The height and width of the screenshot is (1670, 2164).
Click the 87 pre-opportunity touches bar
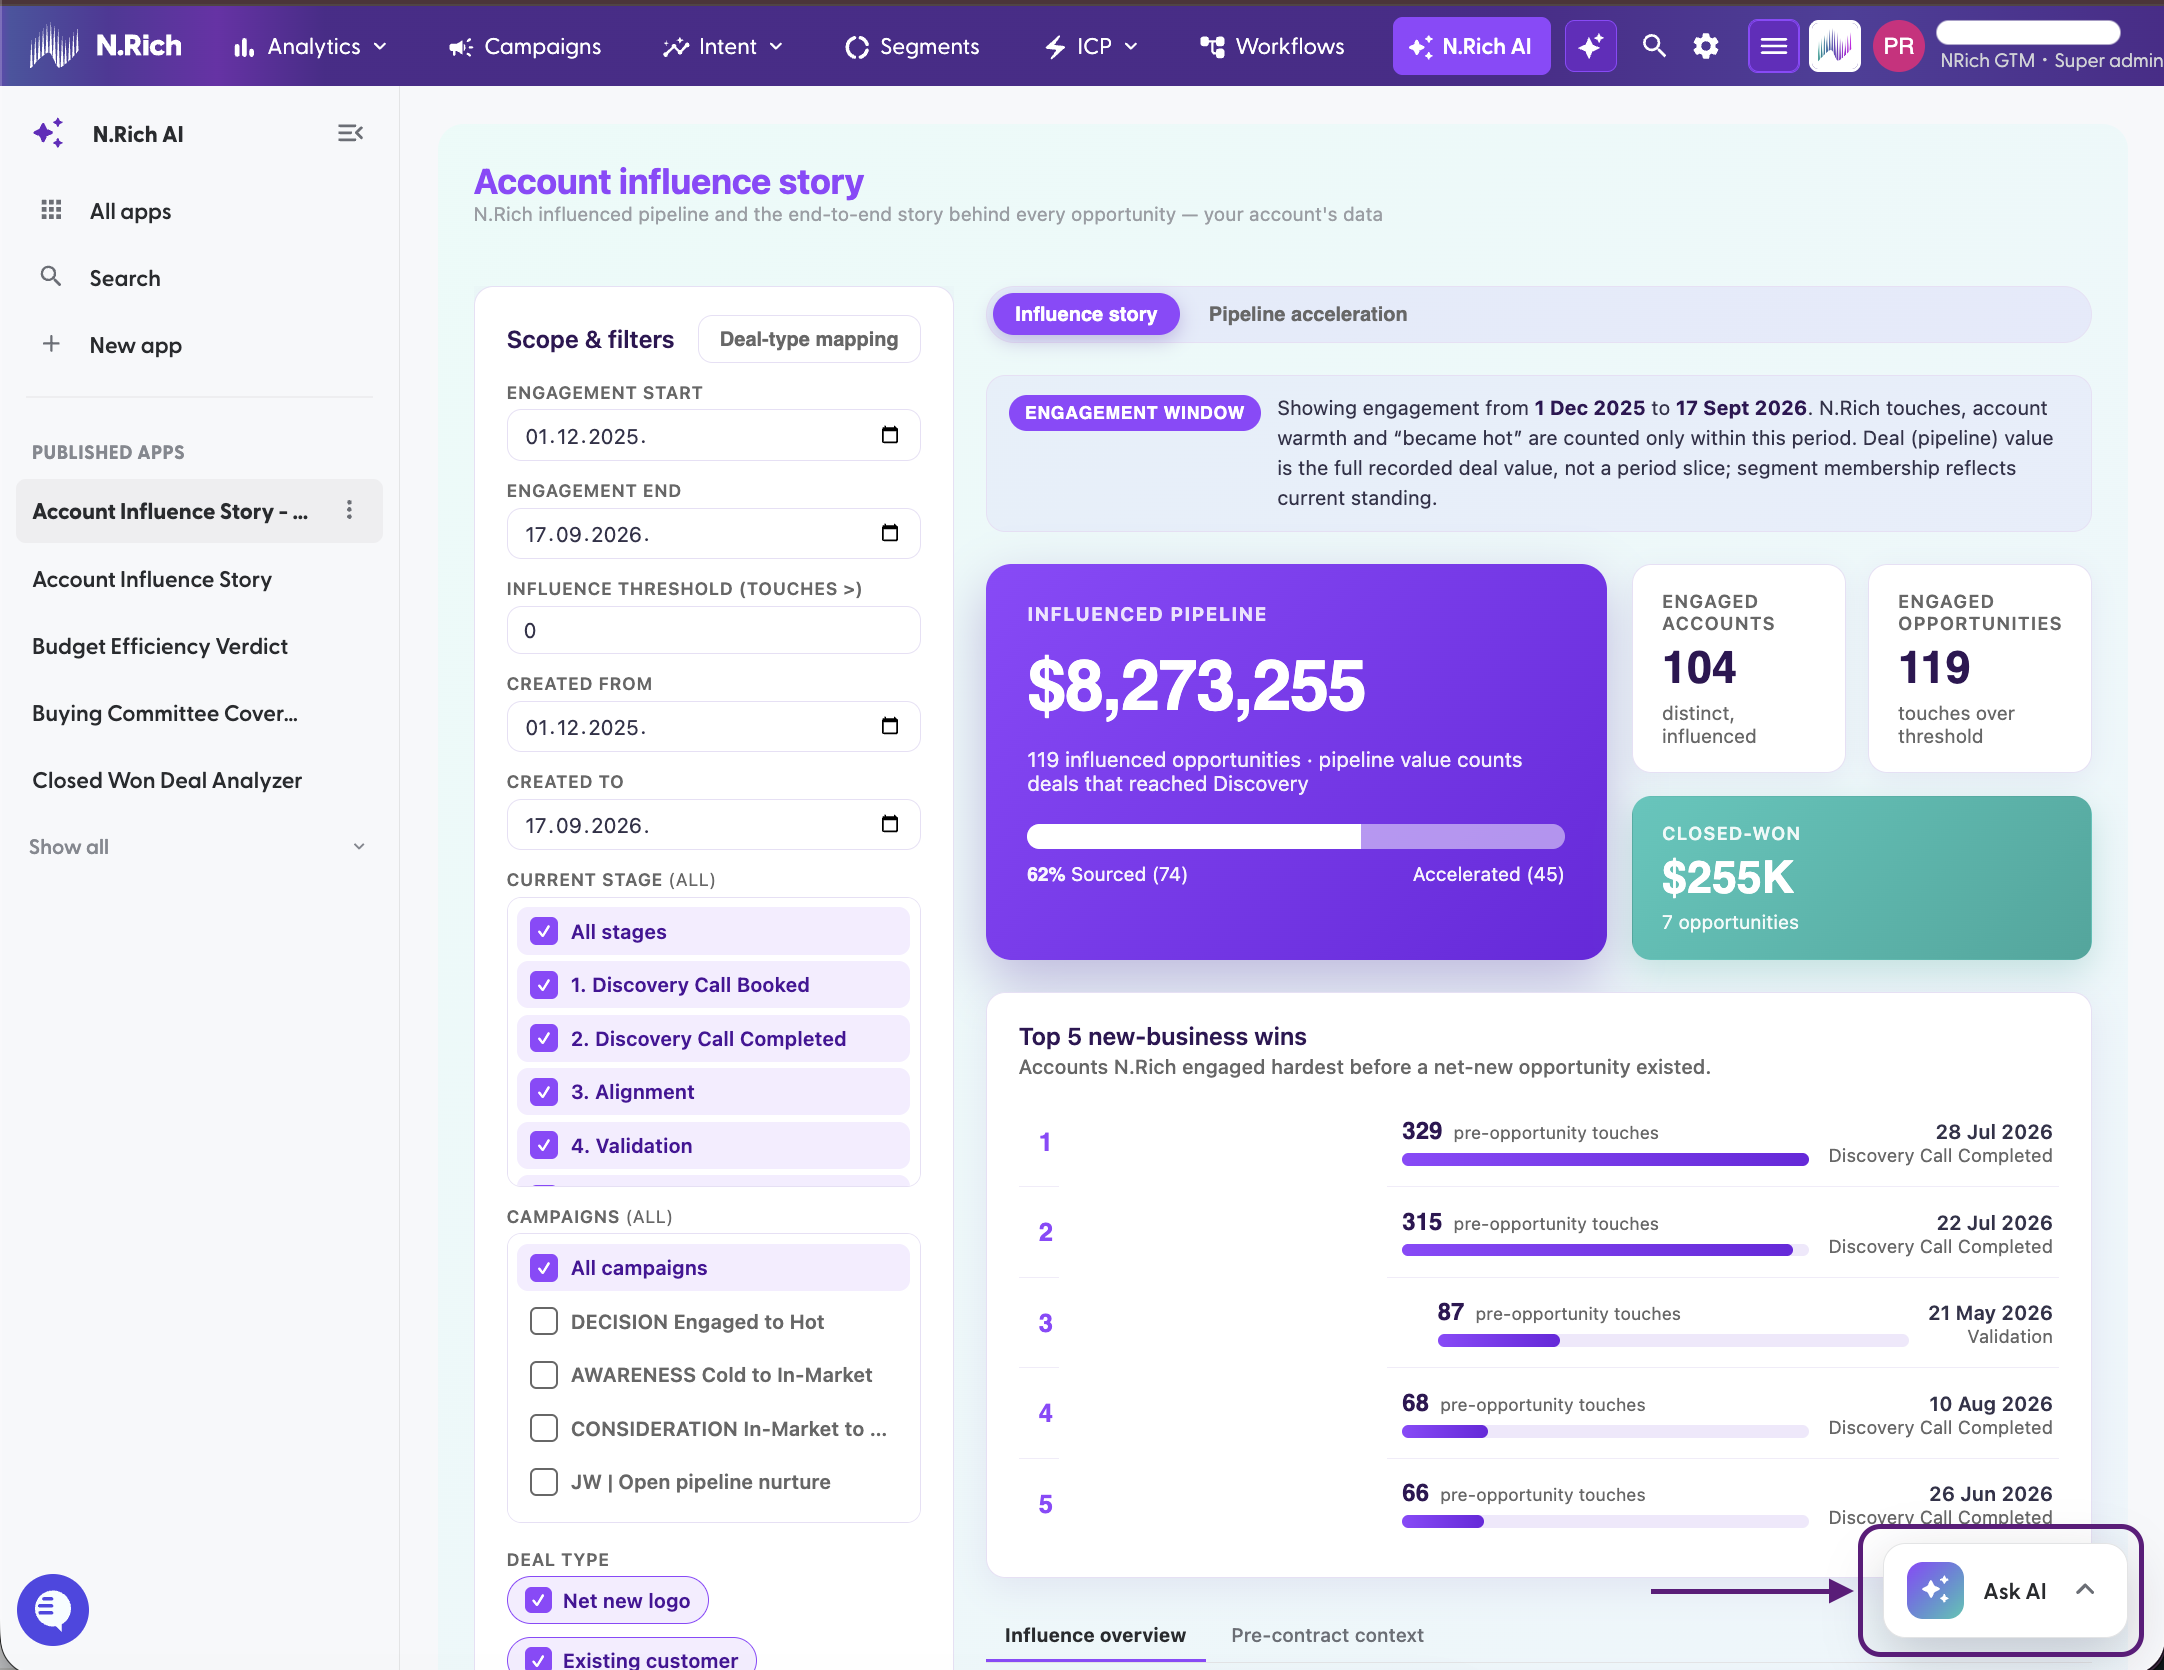1672,1340
